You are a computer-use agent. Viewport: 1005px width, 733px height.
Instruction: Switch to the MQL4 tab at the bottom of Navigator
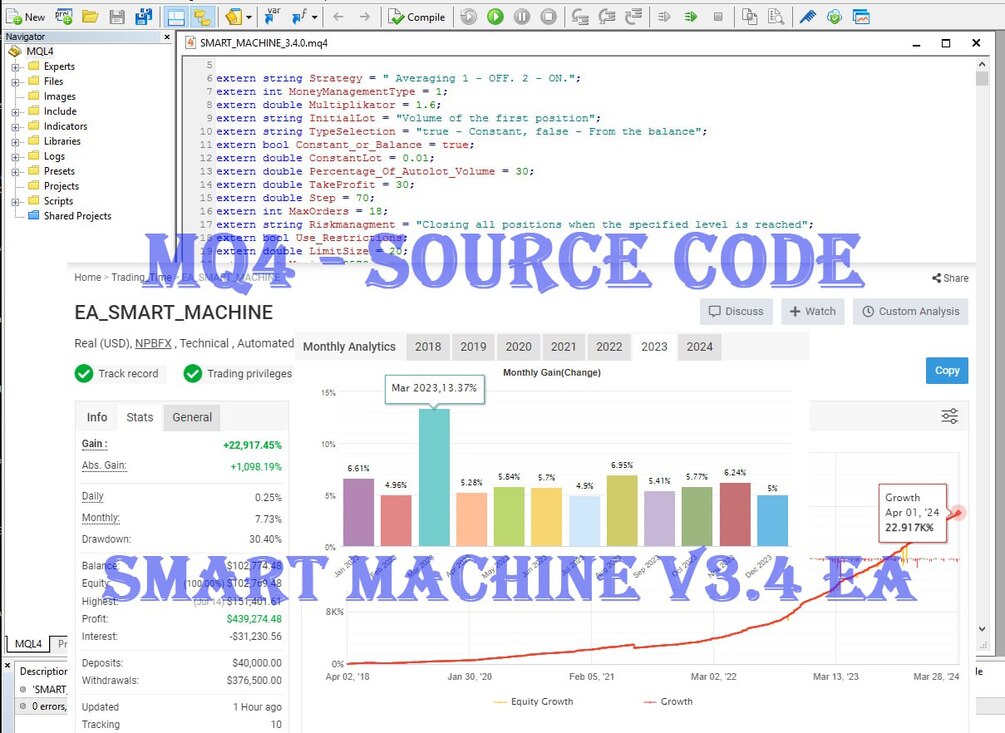coord(28,643)
